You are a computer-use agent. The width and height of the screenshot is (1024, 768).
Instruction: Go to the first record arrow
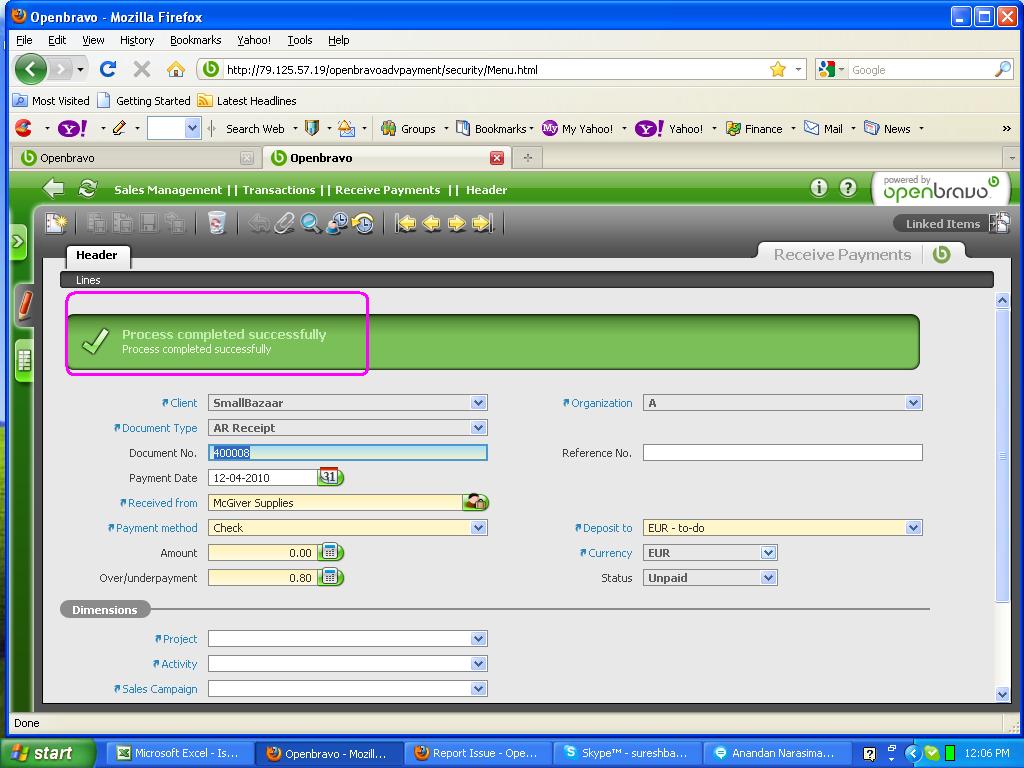tap(405, 223)
